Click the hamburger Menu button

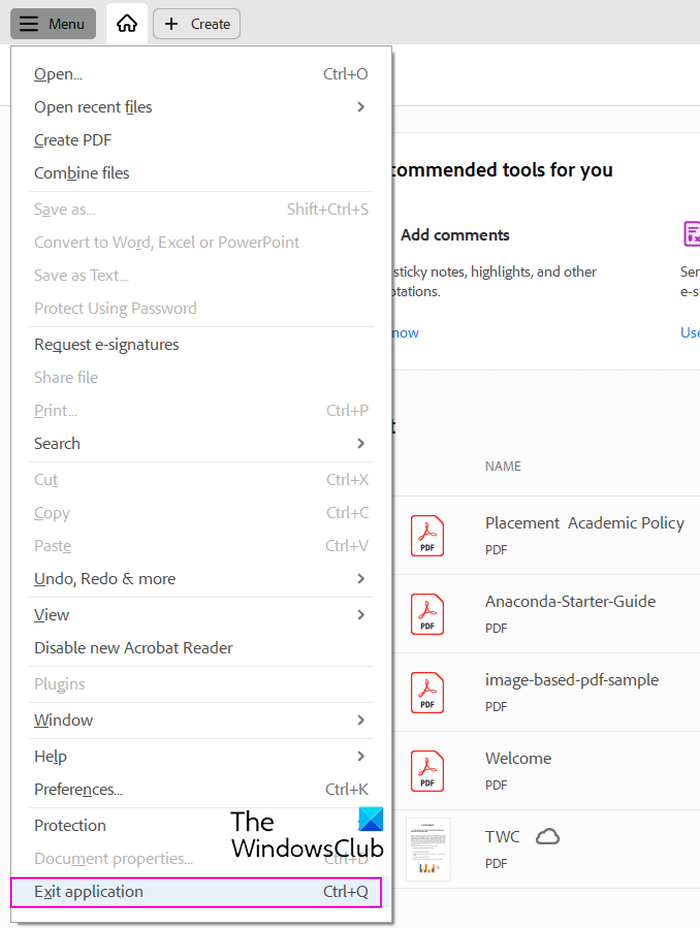point(53,24)
